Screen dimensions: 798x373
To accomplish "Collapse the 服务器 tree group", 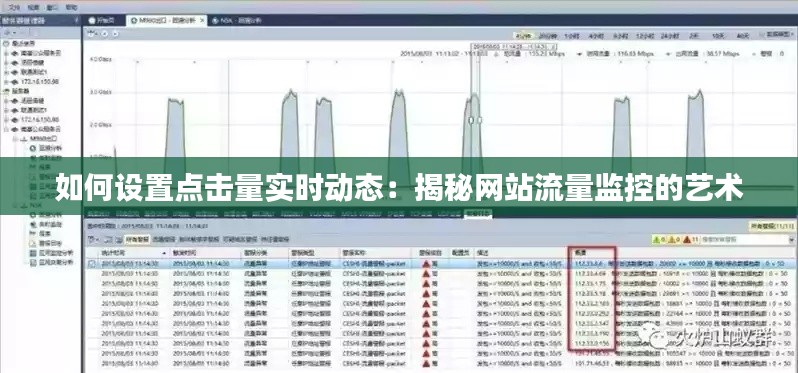I will tap(6, 91).
